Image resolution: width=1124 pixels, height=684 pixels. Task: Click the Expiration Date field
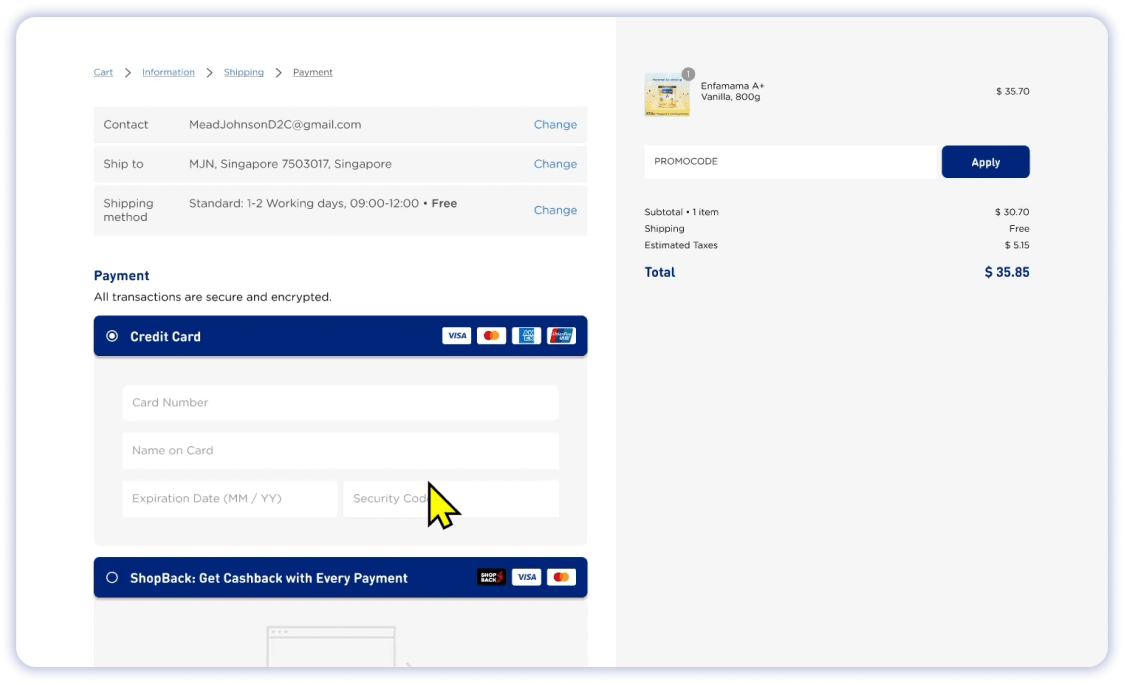230,499
